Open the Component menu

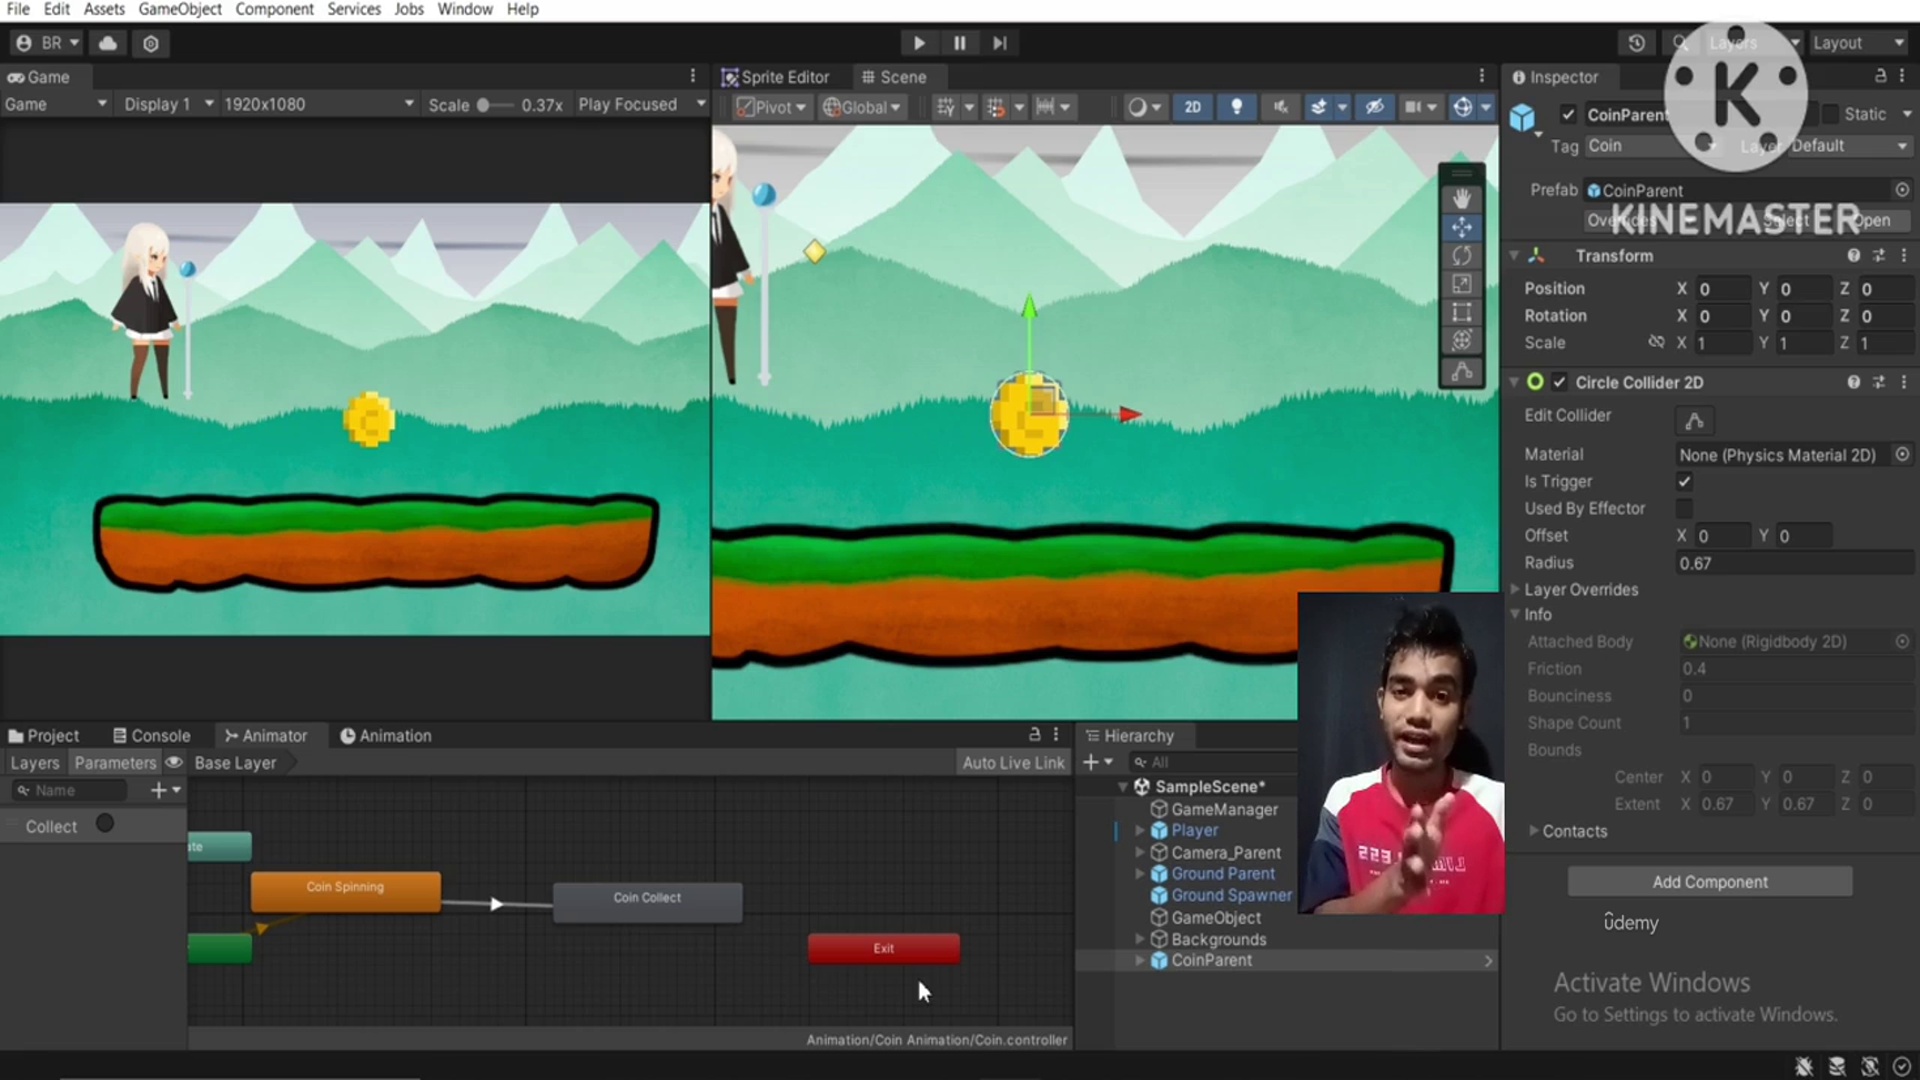(274, 9)
